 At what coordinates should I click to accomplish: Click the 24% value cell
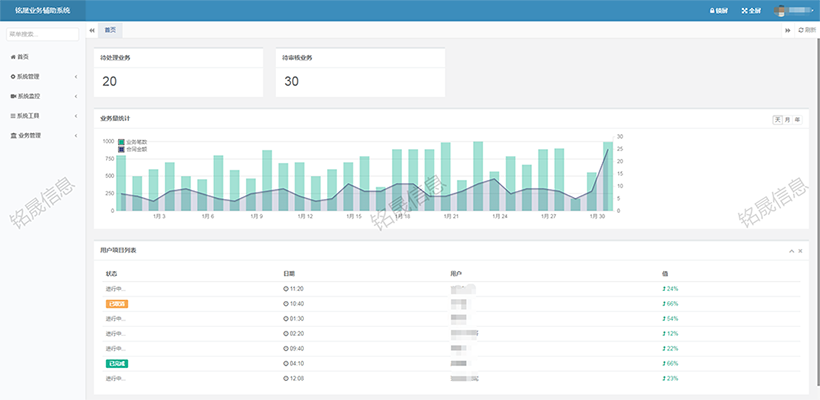point(670,289)
